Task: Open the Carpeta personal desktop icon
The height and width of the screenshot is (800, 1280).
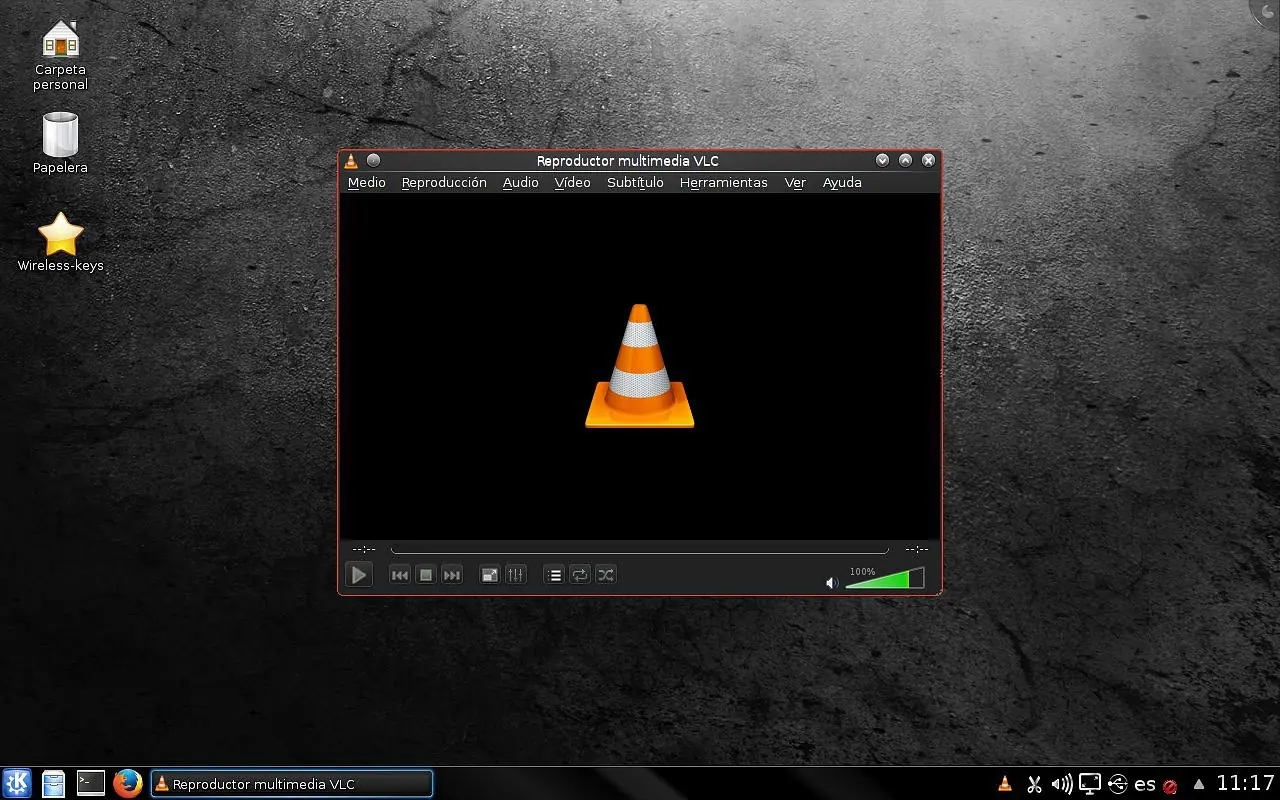Action: click(x=61, y=55)
